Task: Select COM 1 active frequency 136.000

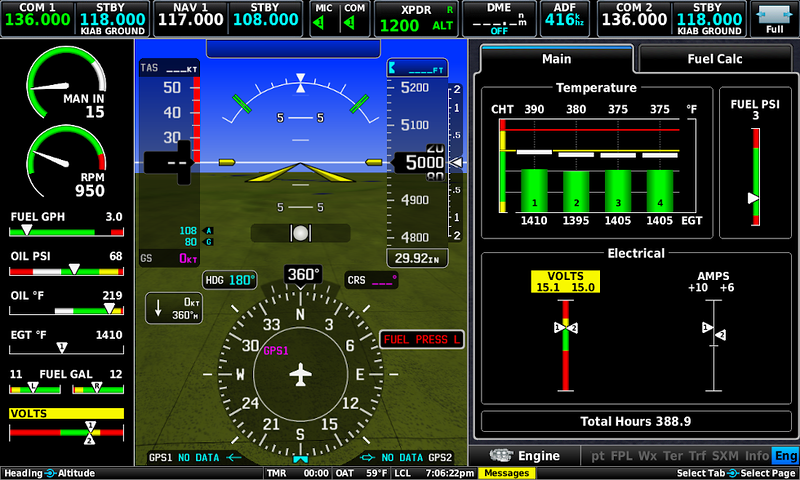Action: point(38,19)
